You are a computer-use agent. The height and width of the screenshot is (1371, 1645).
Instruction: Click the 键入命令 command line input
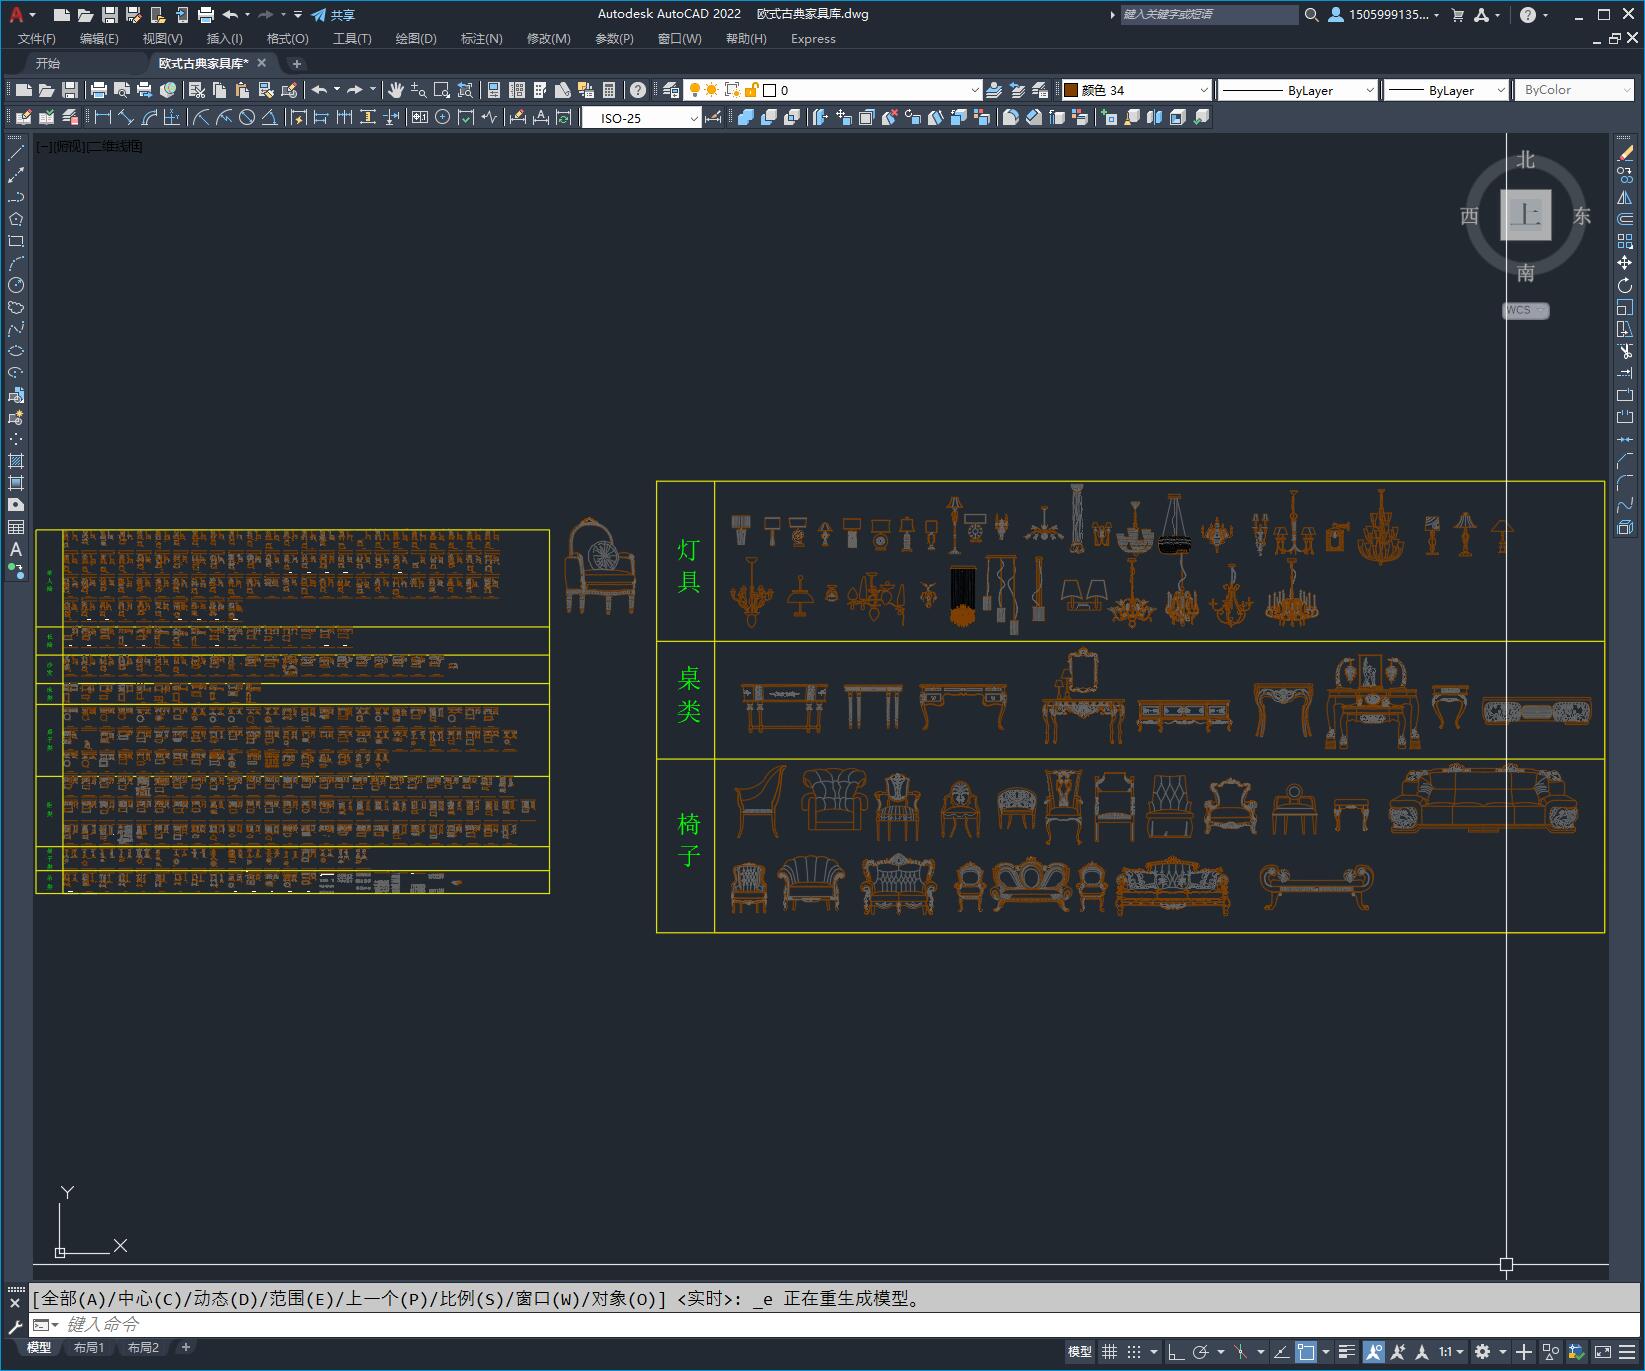point(835,1324)
